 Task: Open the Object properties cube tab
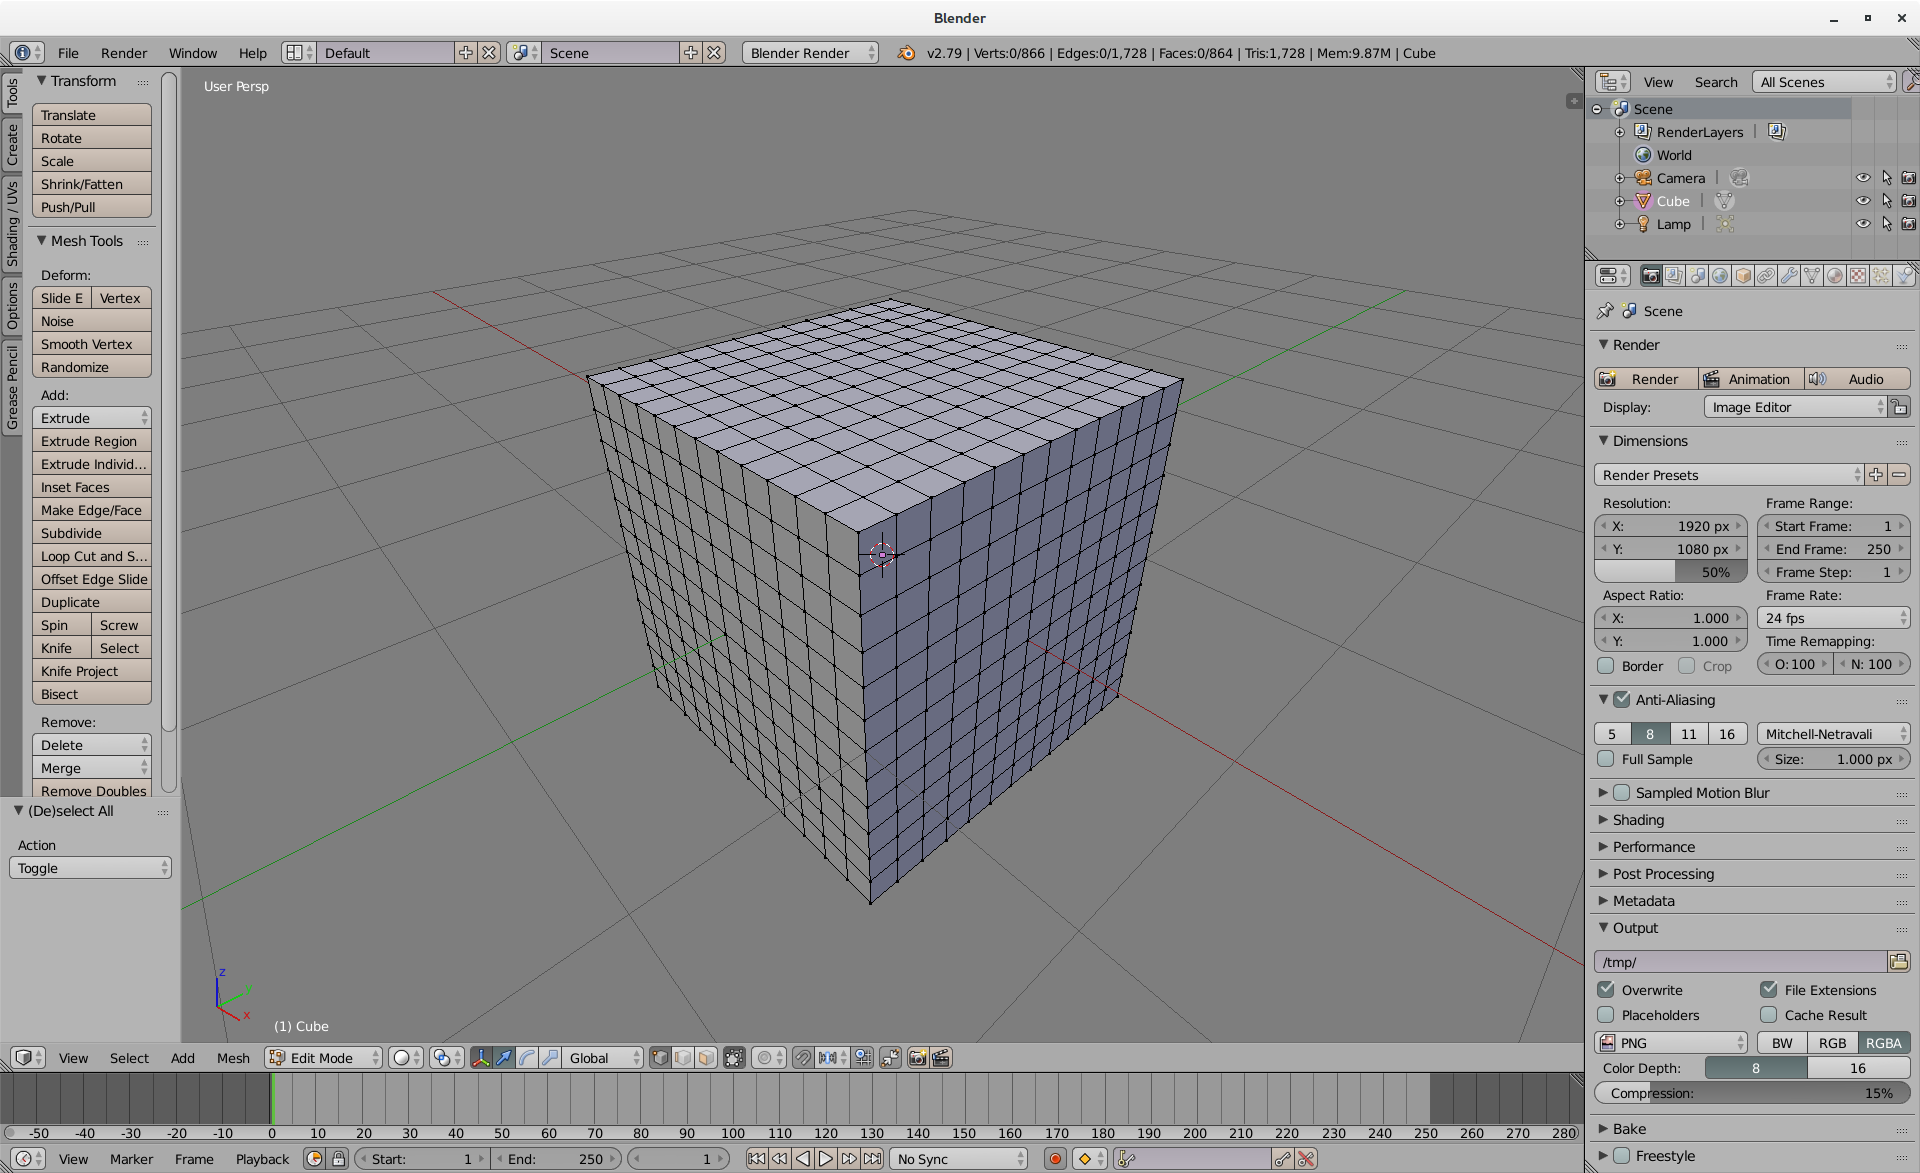tap(1743, 276)
